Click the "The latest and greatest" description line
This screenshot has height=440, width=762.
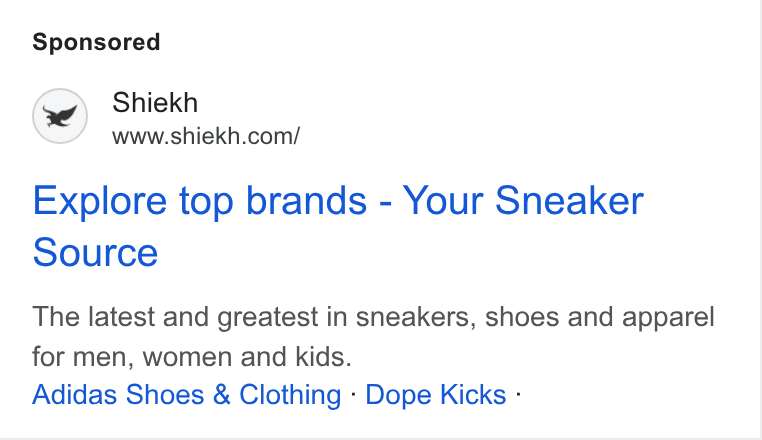pyautogui.click(x=373, y=317)
